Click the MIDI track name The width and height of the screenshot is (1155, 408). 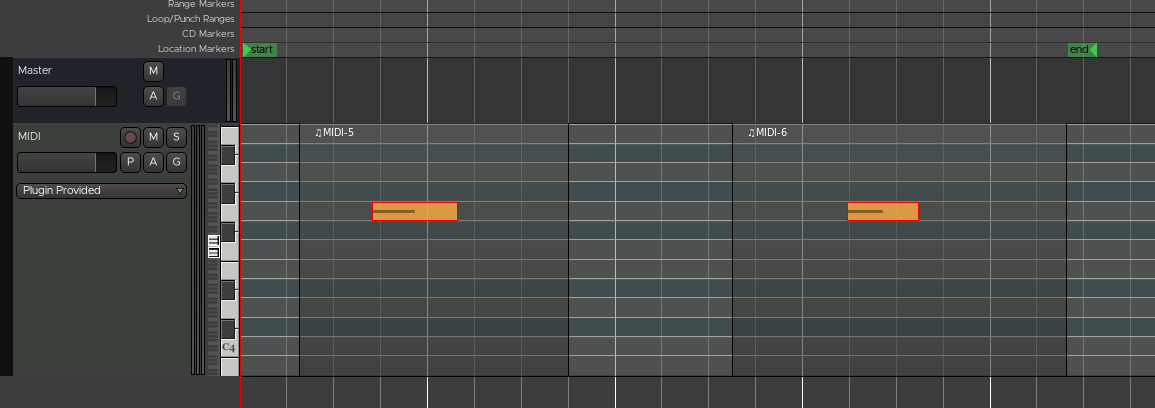(30, 136)
